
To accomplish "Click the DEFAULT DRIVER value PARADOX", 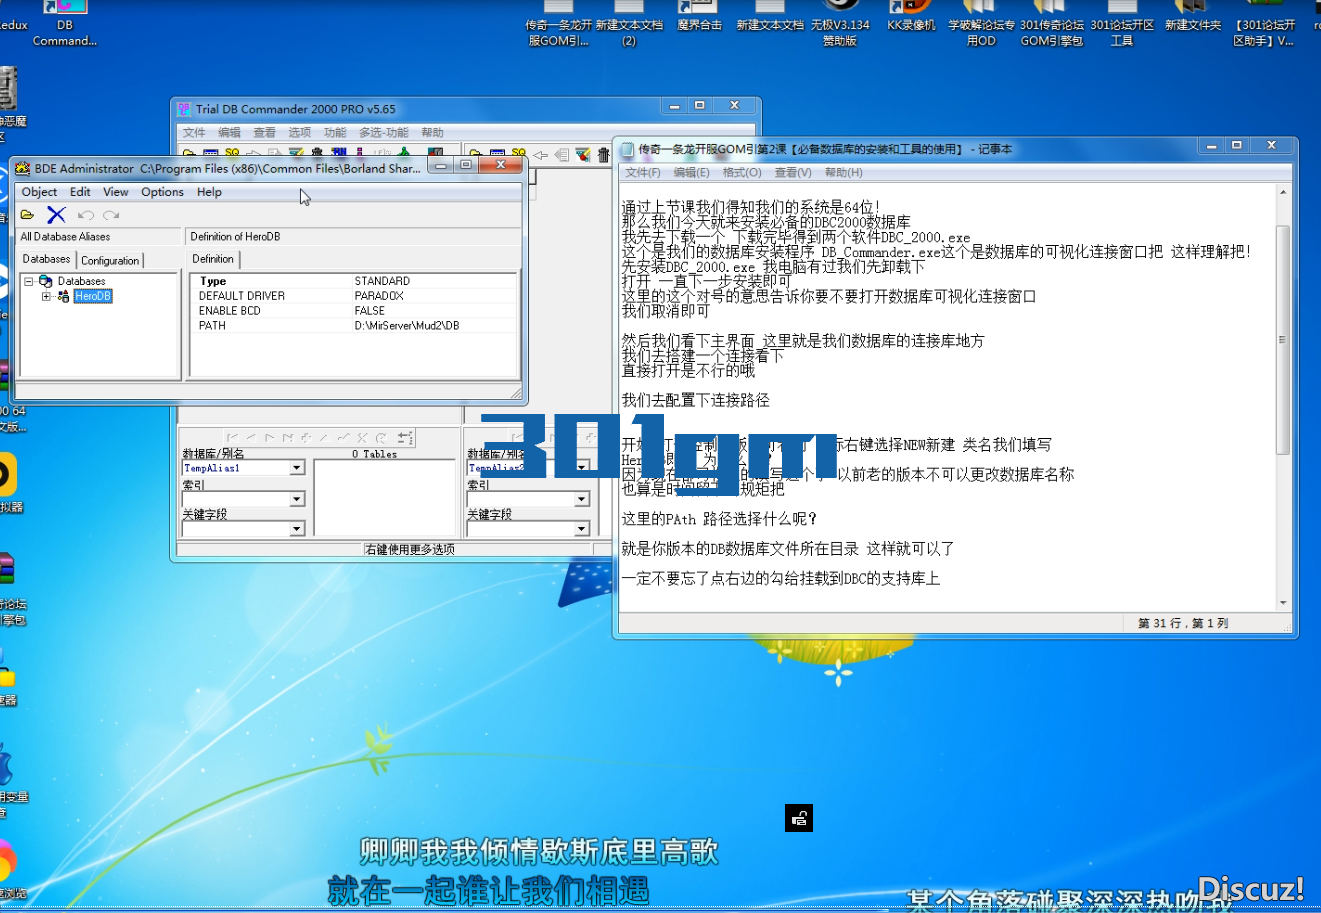I will [x=379, y=296].
